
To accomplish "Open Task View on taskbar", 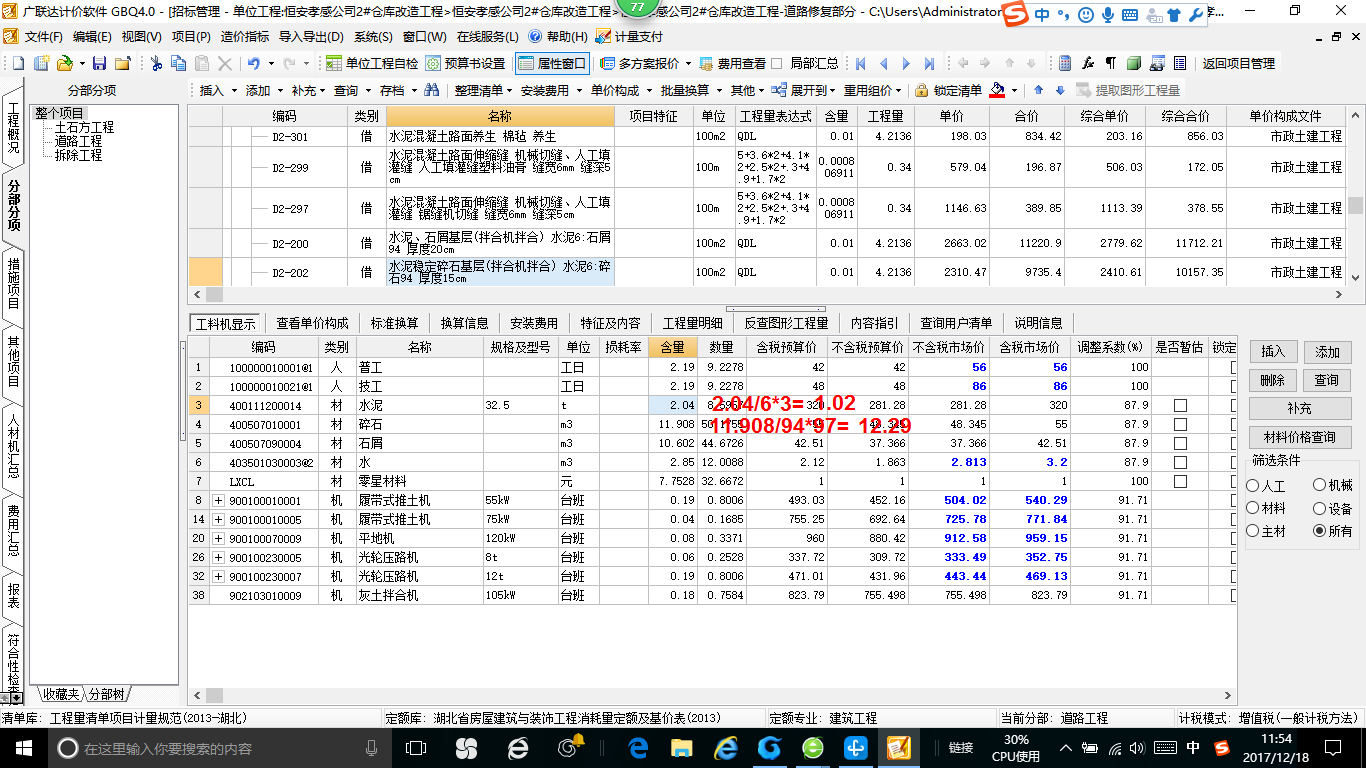I will [416, 747].
